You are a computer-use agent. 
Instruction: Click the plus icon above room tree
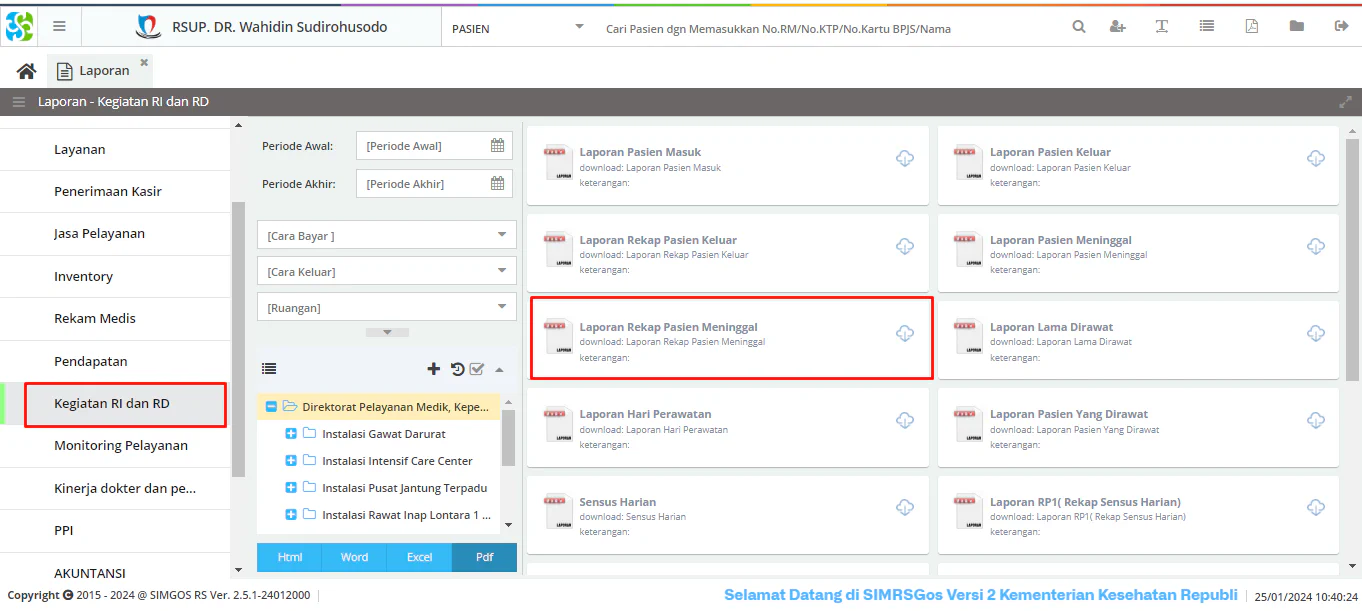pyautogui.click(x=434, y=369)
